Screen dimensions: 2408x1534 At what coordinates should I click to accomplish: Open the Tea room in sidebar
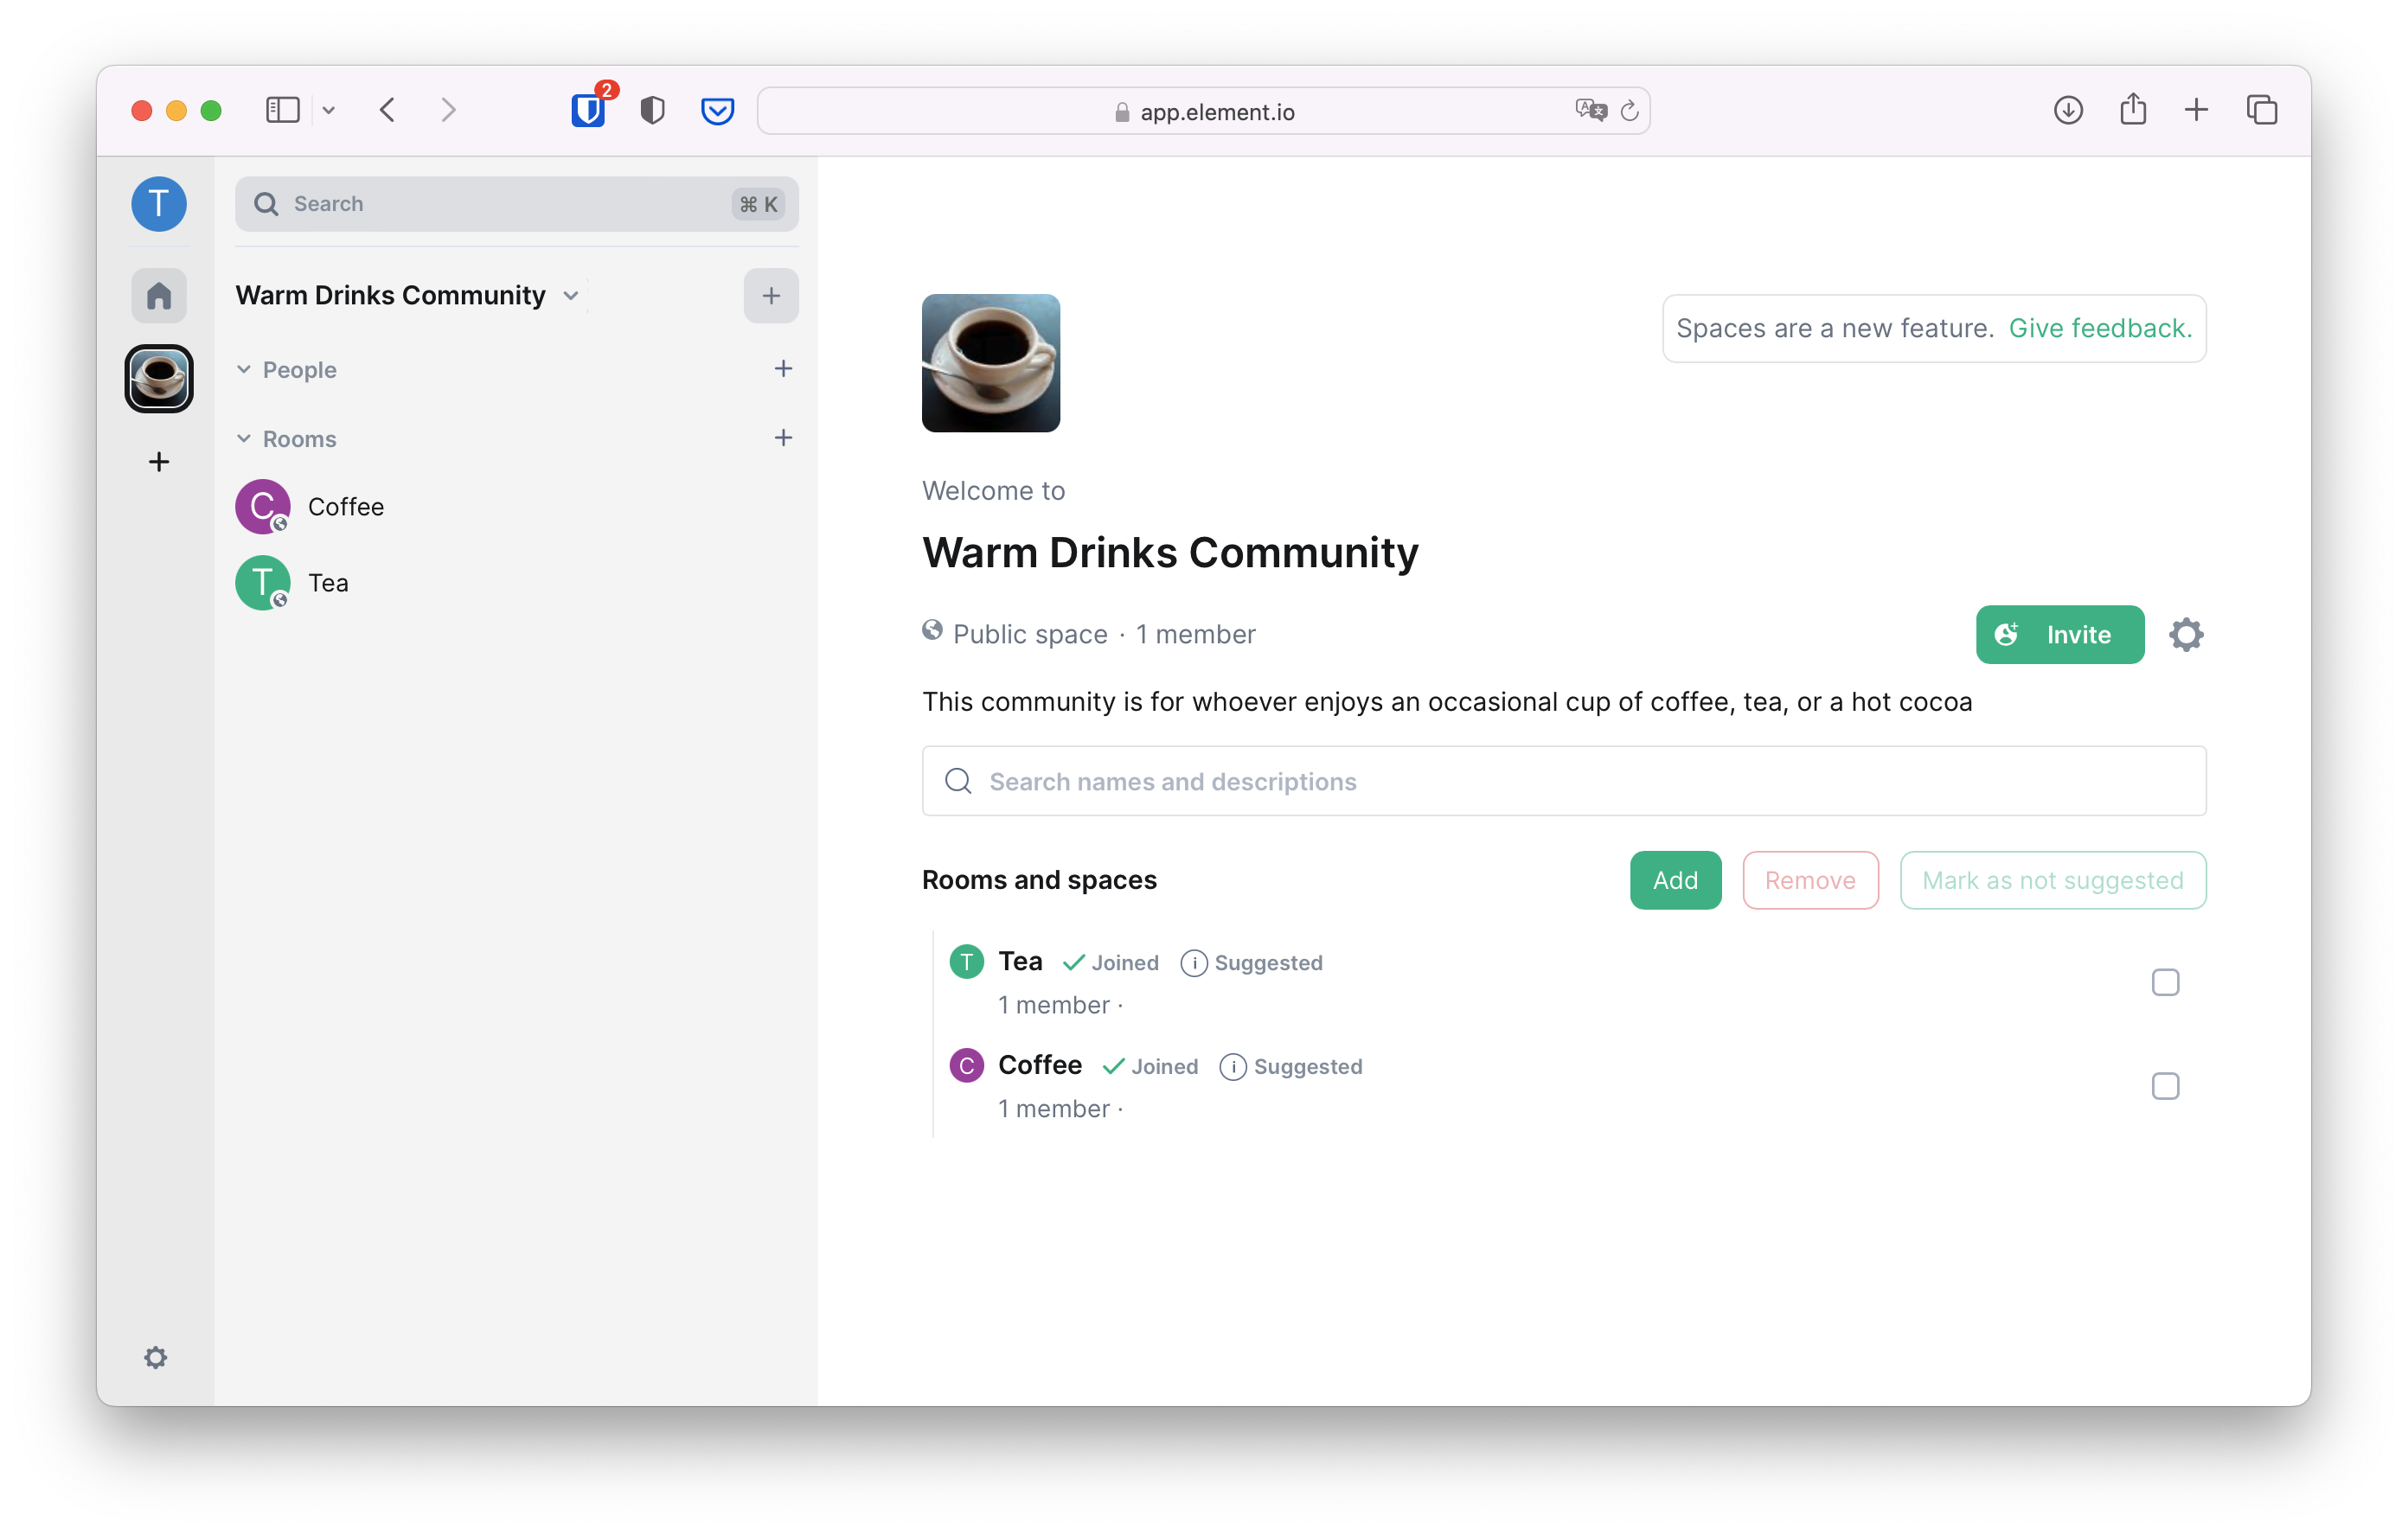516,583
